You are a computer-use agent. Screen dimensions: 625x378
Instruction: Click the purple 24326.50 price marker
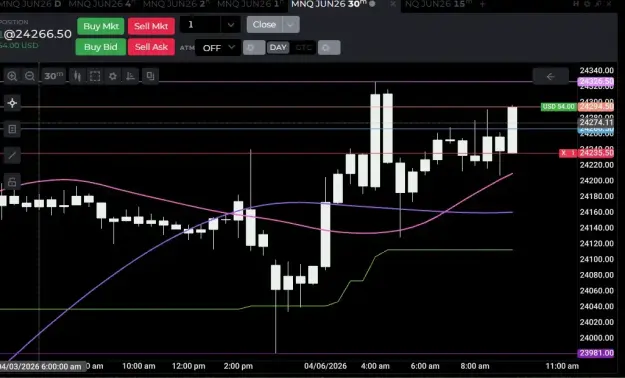click(596, 82)
